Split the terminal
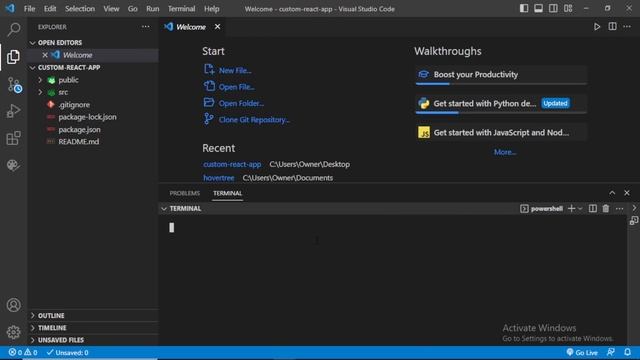 (x=593, y=209)
